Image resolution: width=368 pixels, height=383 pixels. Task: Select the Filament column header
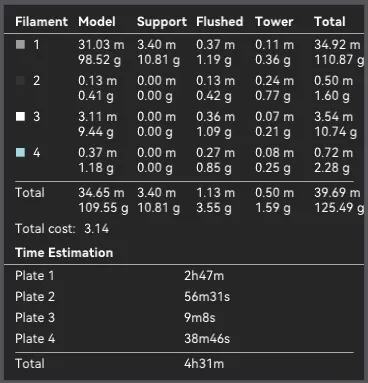[x=41, y=22]
